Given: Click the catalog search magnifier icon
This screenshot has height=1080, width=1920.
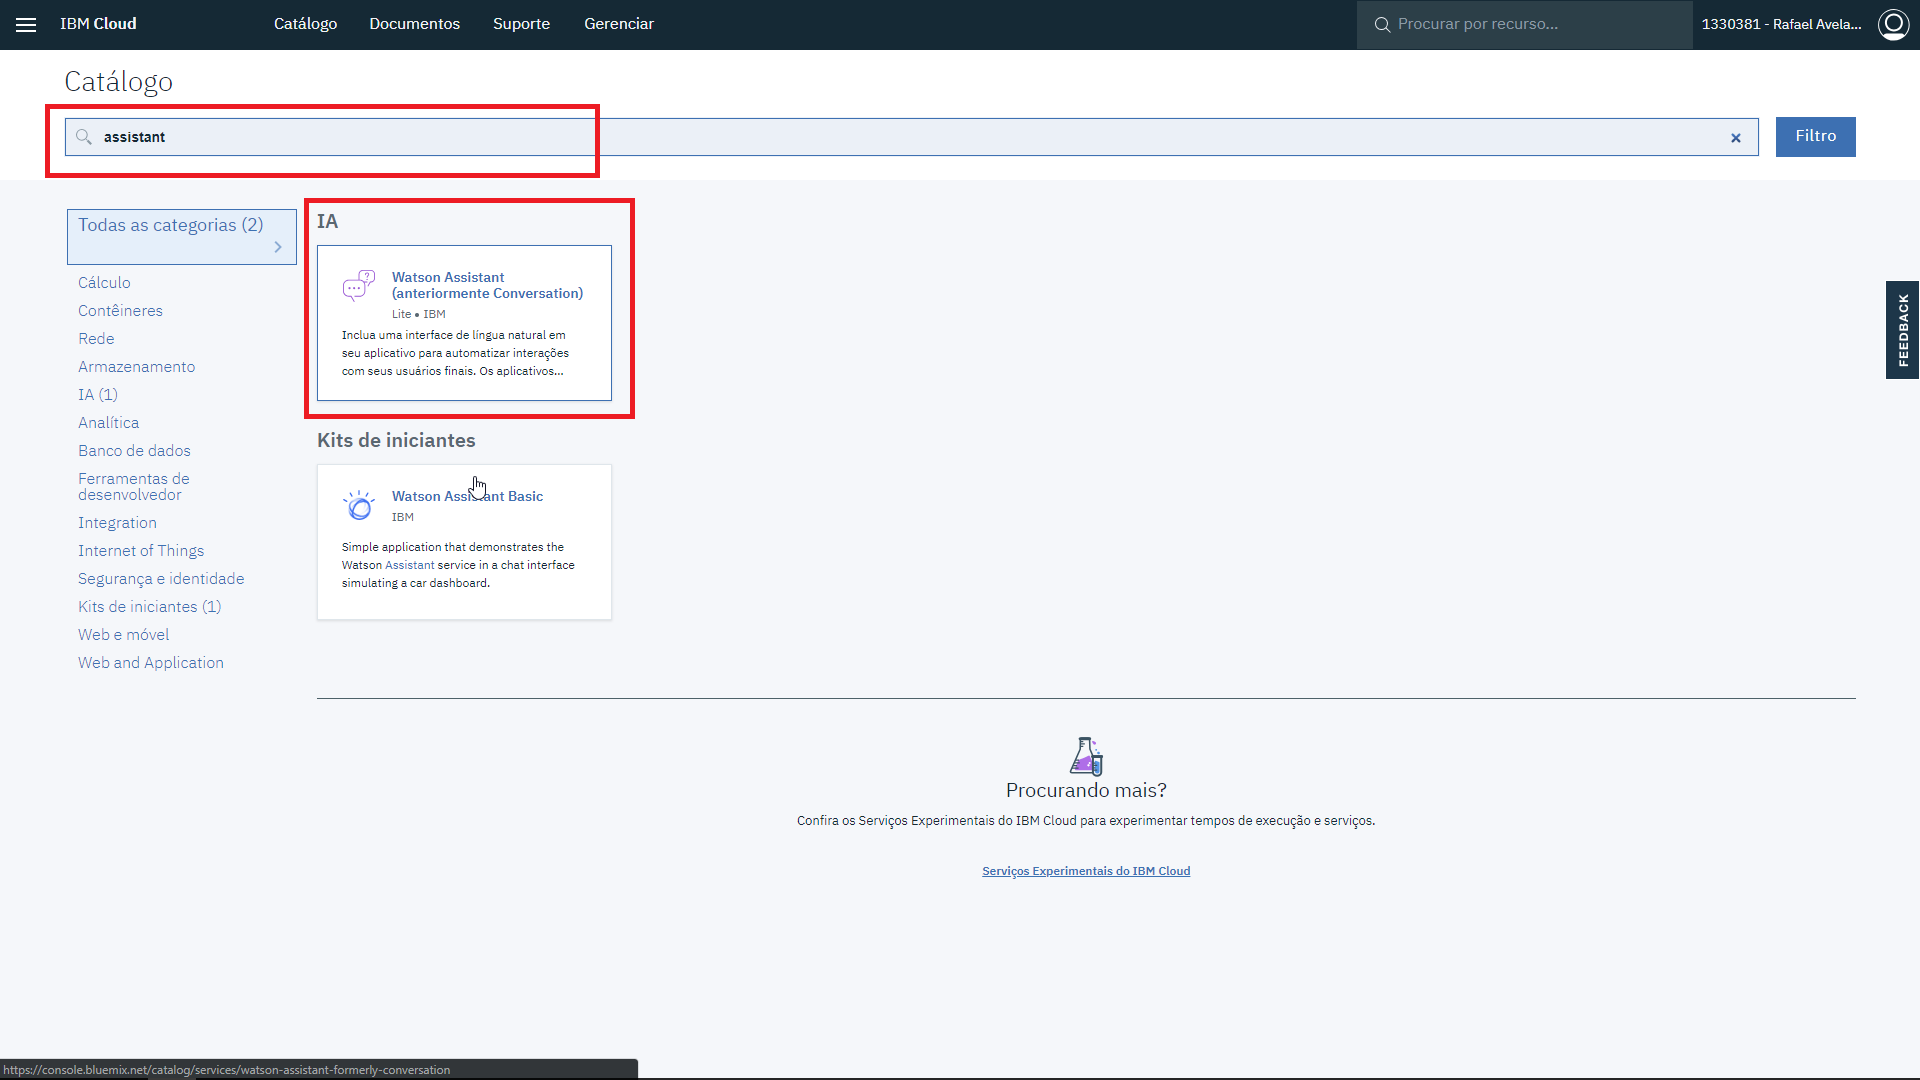Looking at the screenshot, I should coord(84,137).
